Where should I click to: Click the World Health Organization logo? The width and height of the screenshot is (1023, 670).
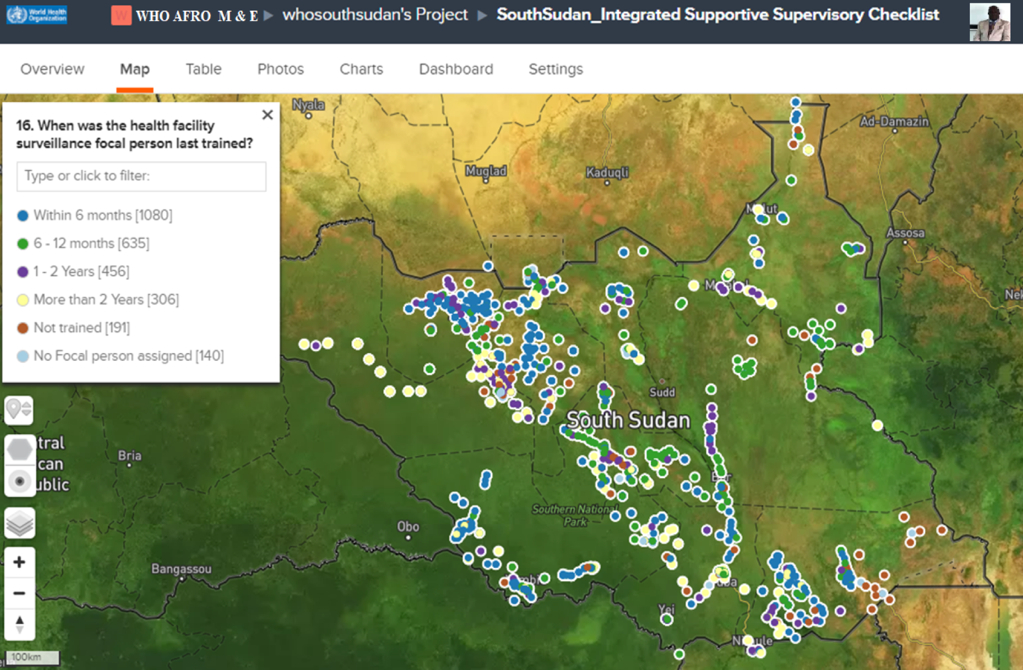point(37,14)
